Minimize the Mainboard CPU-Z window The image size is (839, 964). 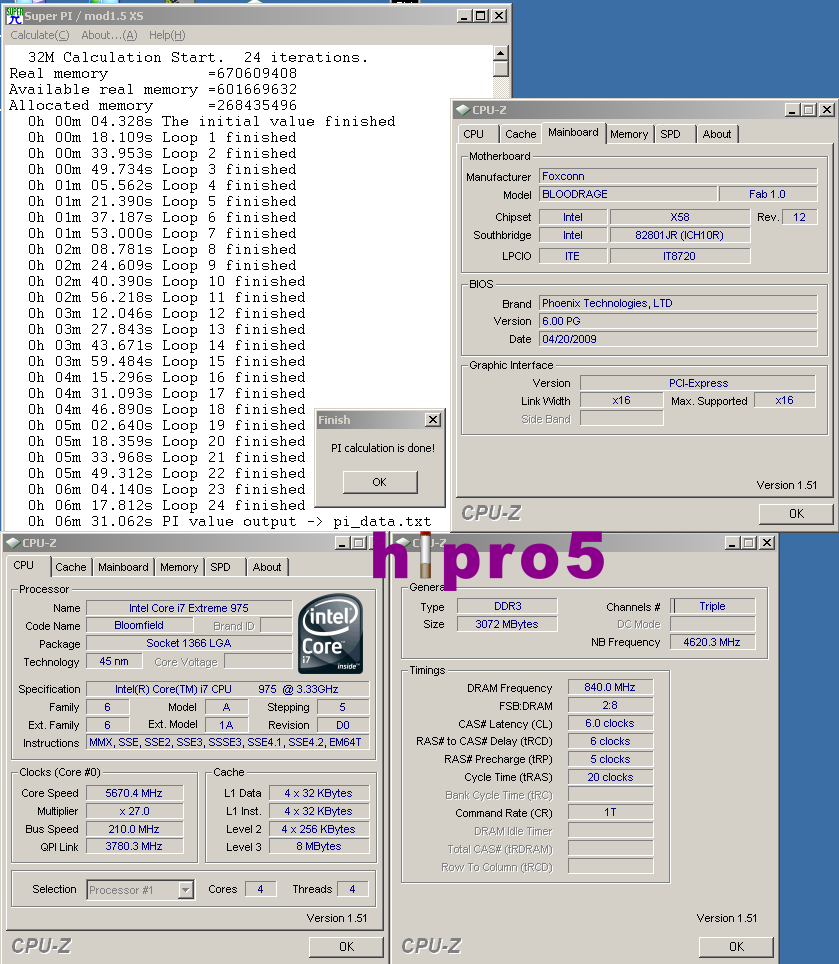click(792, 110)
